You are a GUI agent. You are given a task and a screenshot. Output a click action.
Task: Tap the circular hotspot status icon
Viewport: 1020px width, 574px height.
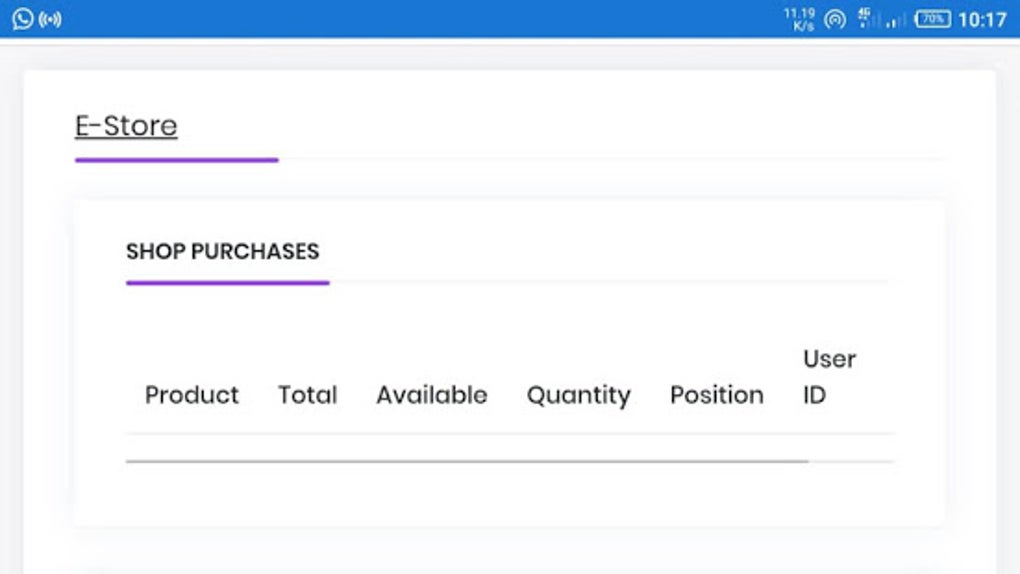[835, 20]
